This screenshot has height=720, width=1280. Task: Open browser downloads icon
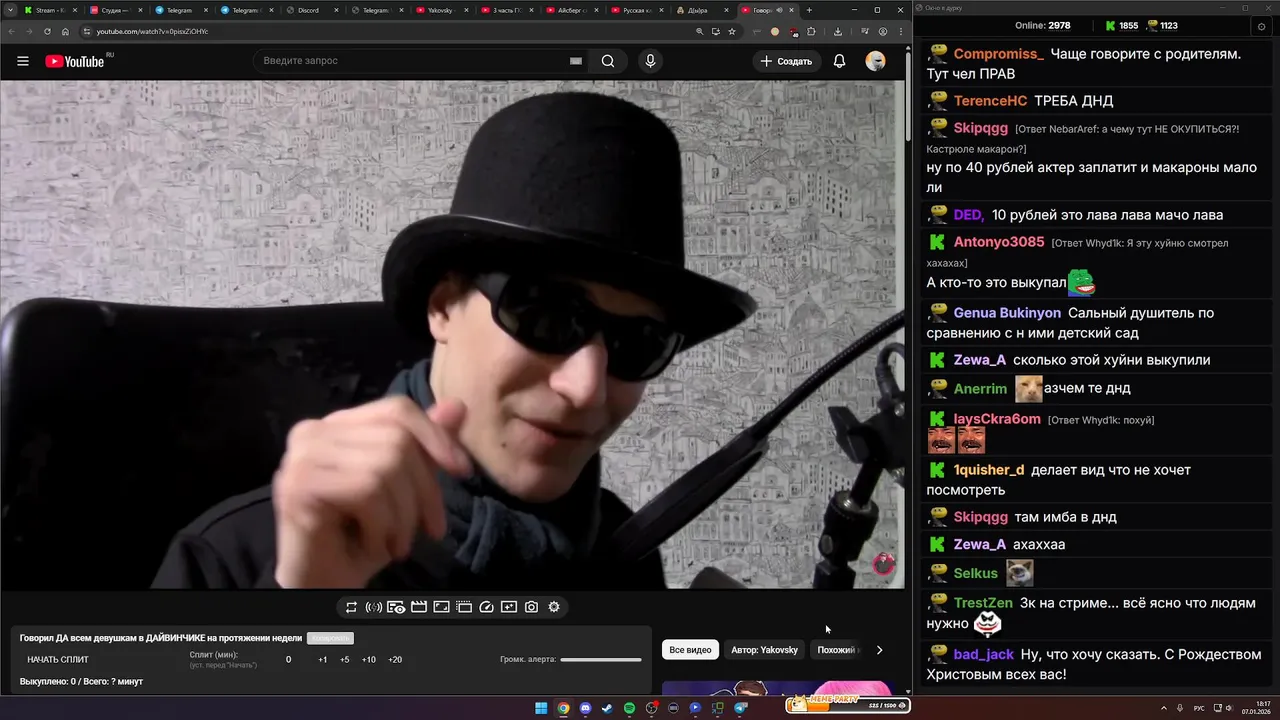tap(838, 31)
